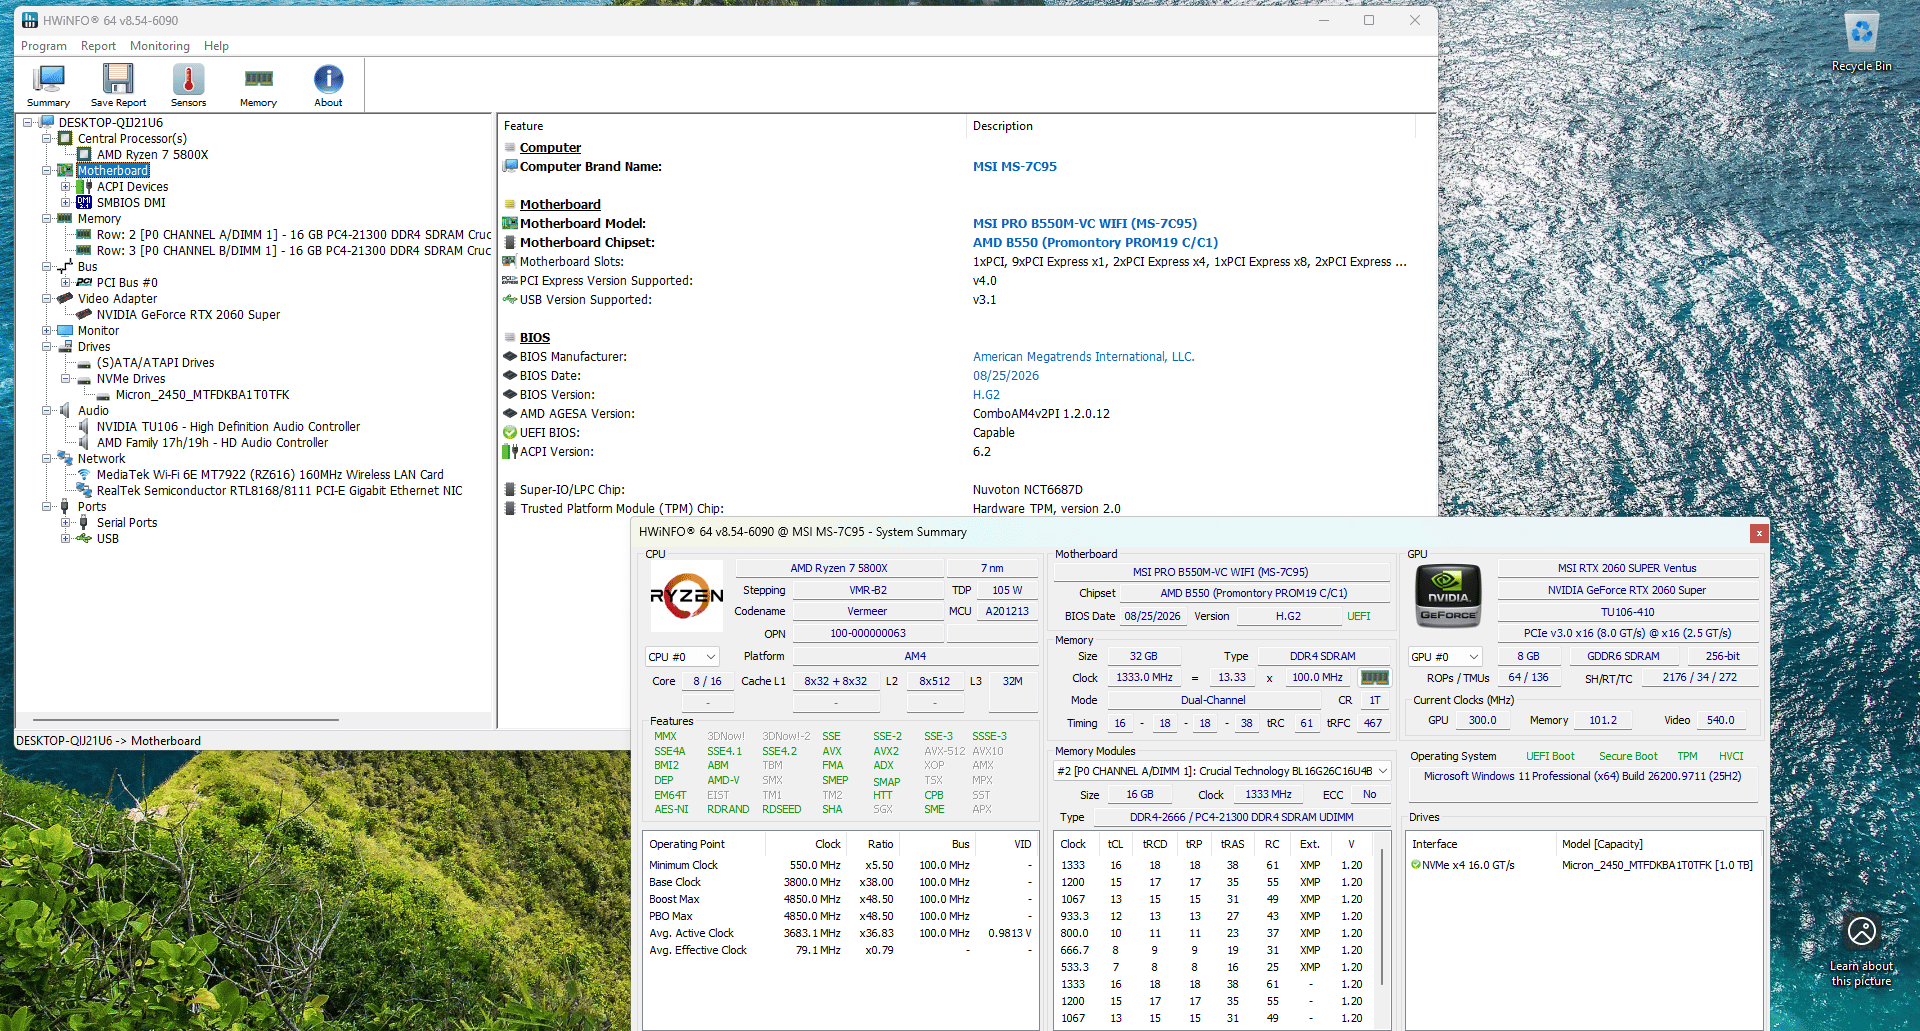The width and height of the screenshot is (1920, 1031).
Task: Click the tree panel horizontal scrollbar
Action: [x=186, y=720]
